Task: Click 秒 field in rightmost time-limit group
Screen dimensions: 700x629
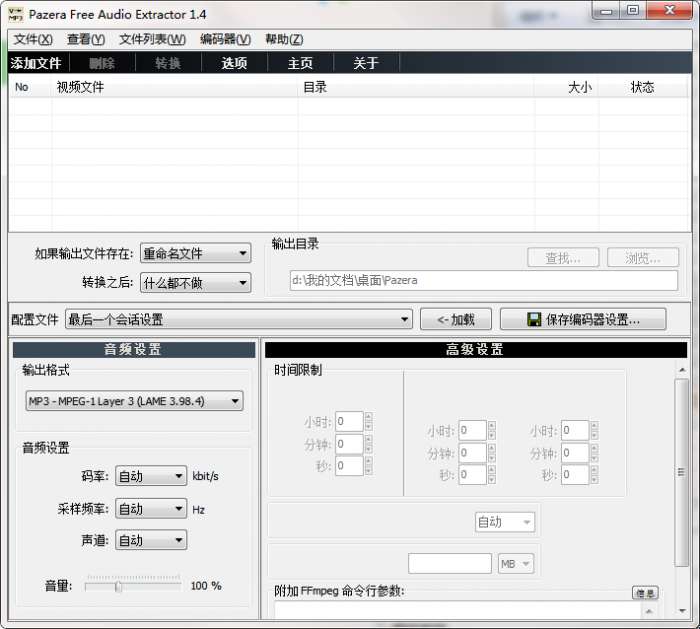Action: [x=575, y=474]
